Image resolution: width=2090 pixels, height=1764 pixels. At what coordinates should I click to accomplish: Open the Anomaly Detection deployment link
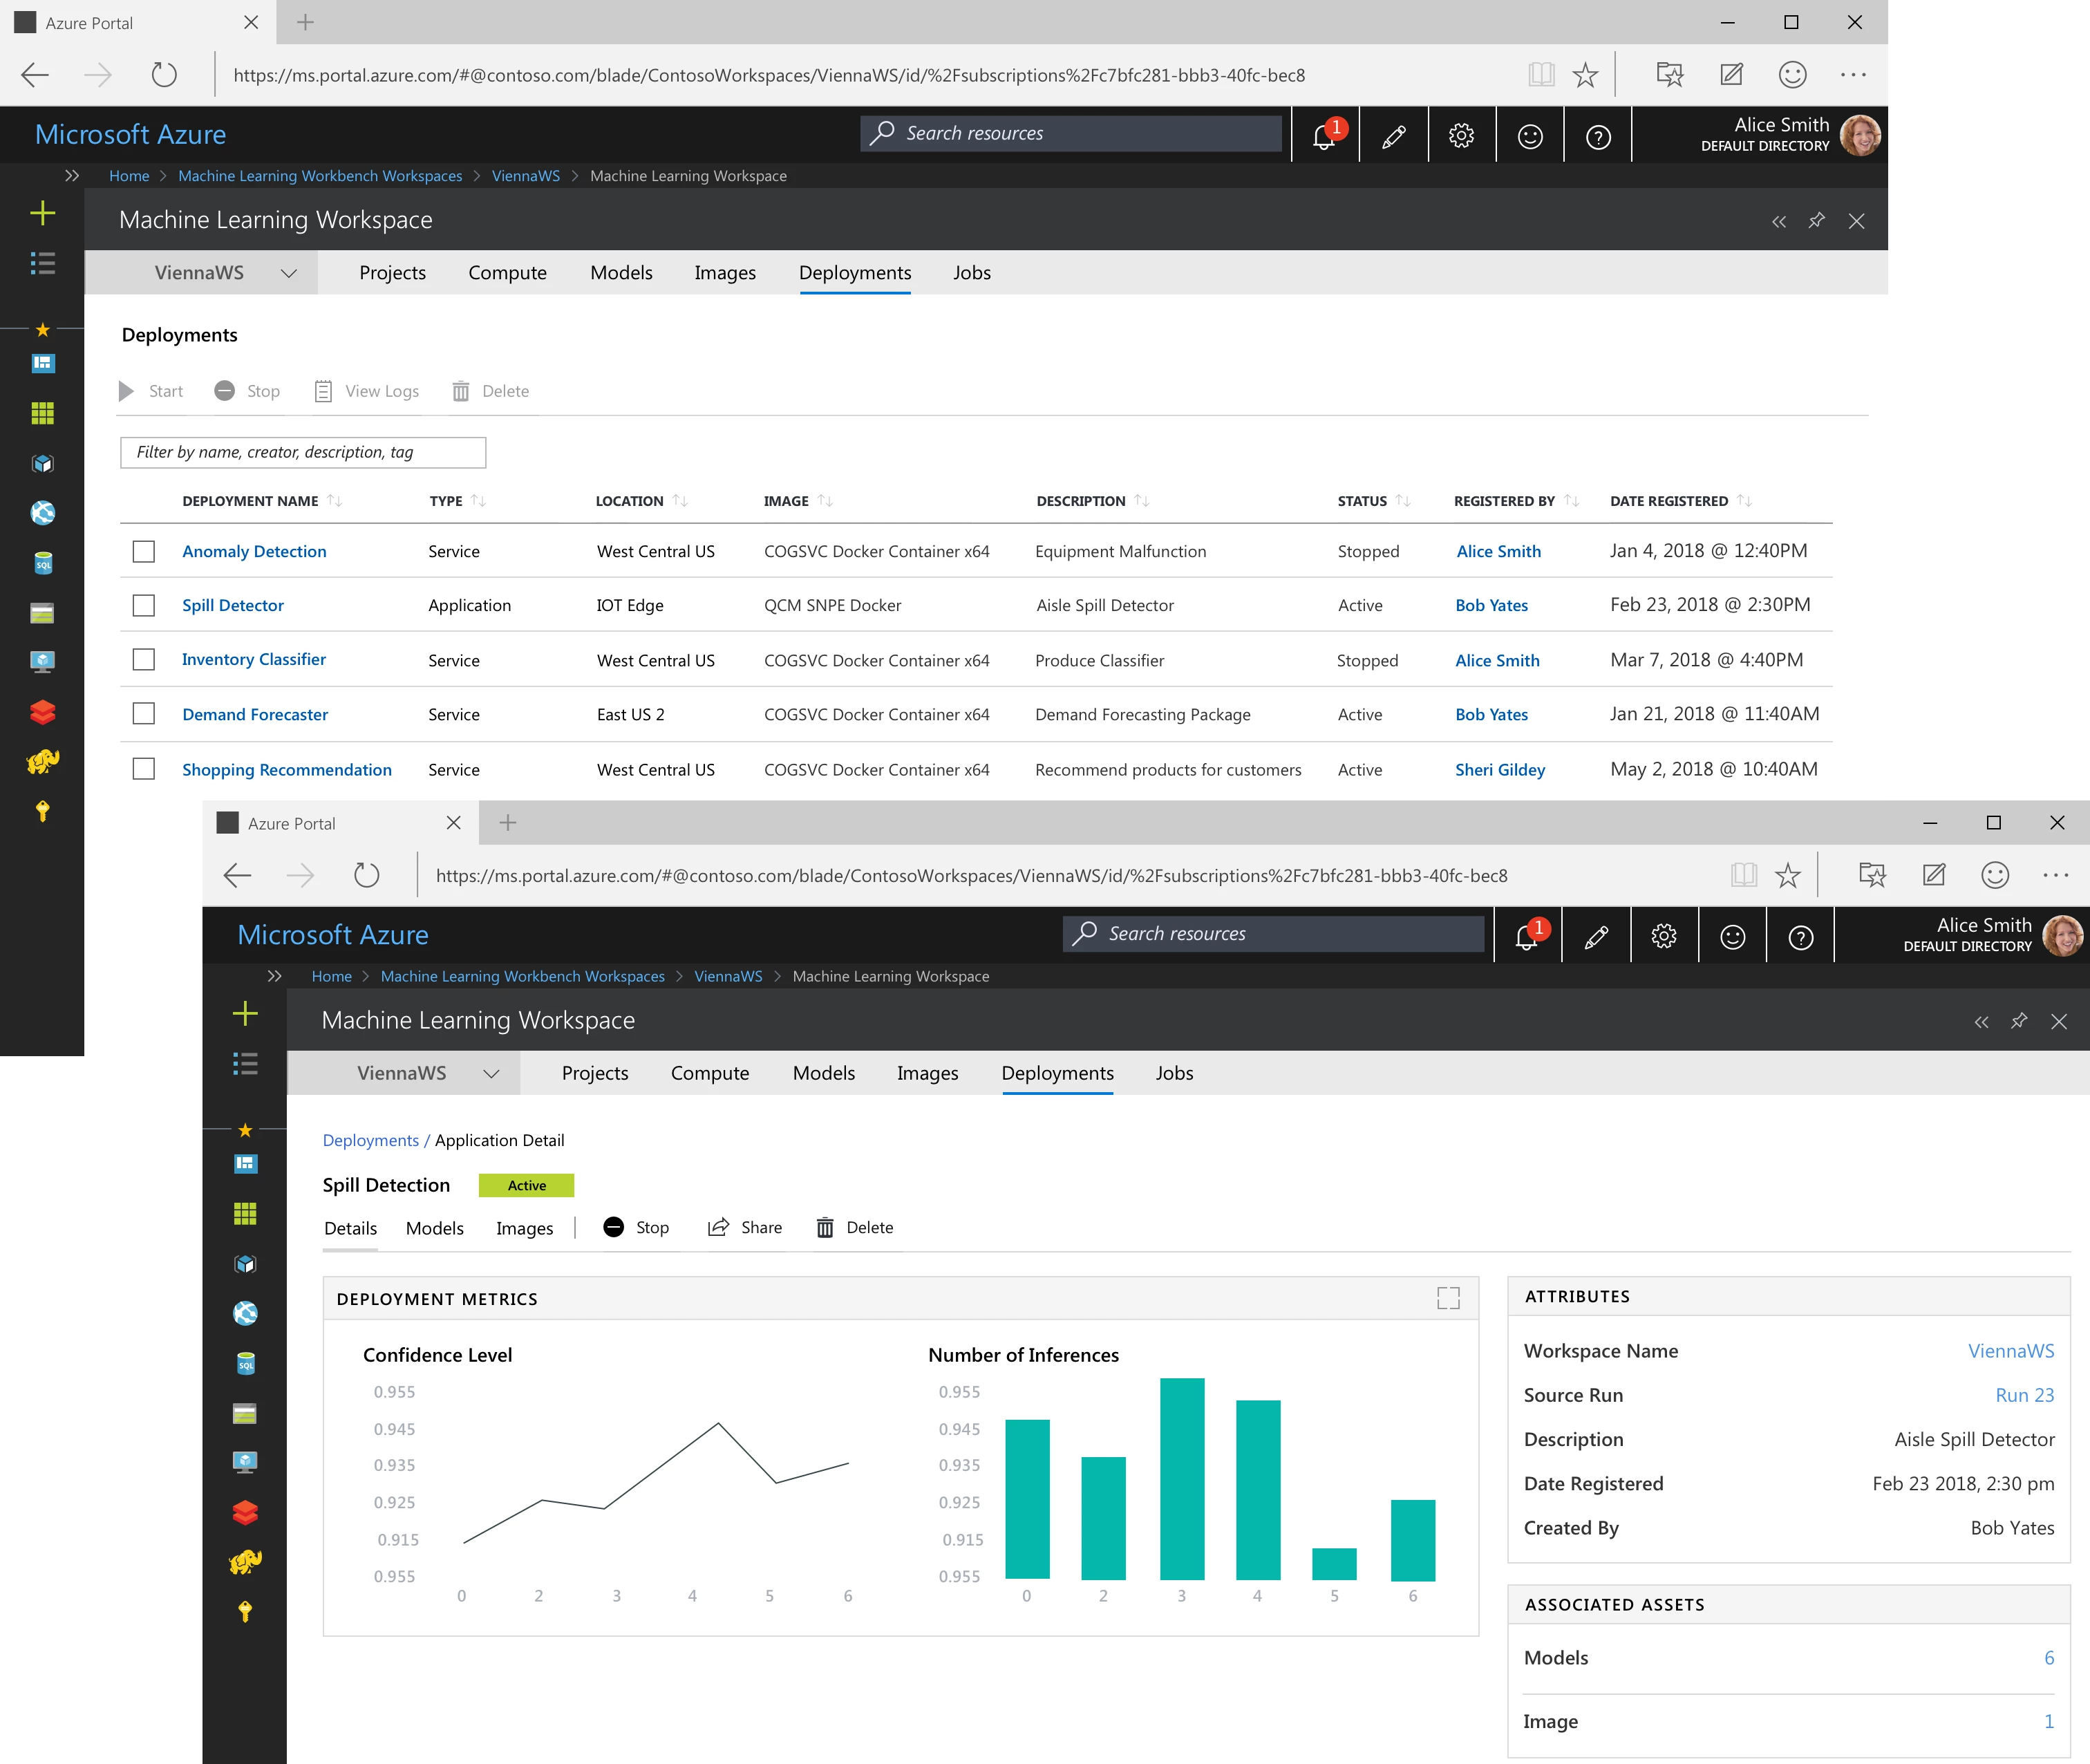click(254, 551)
